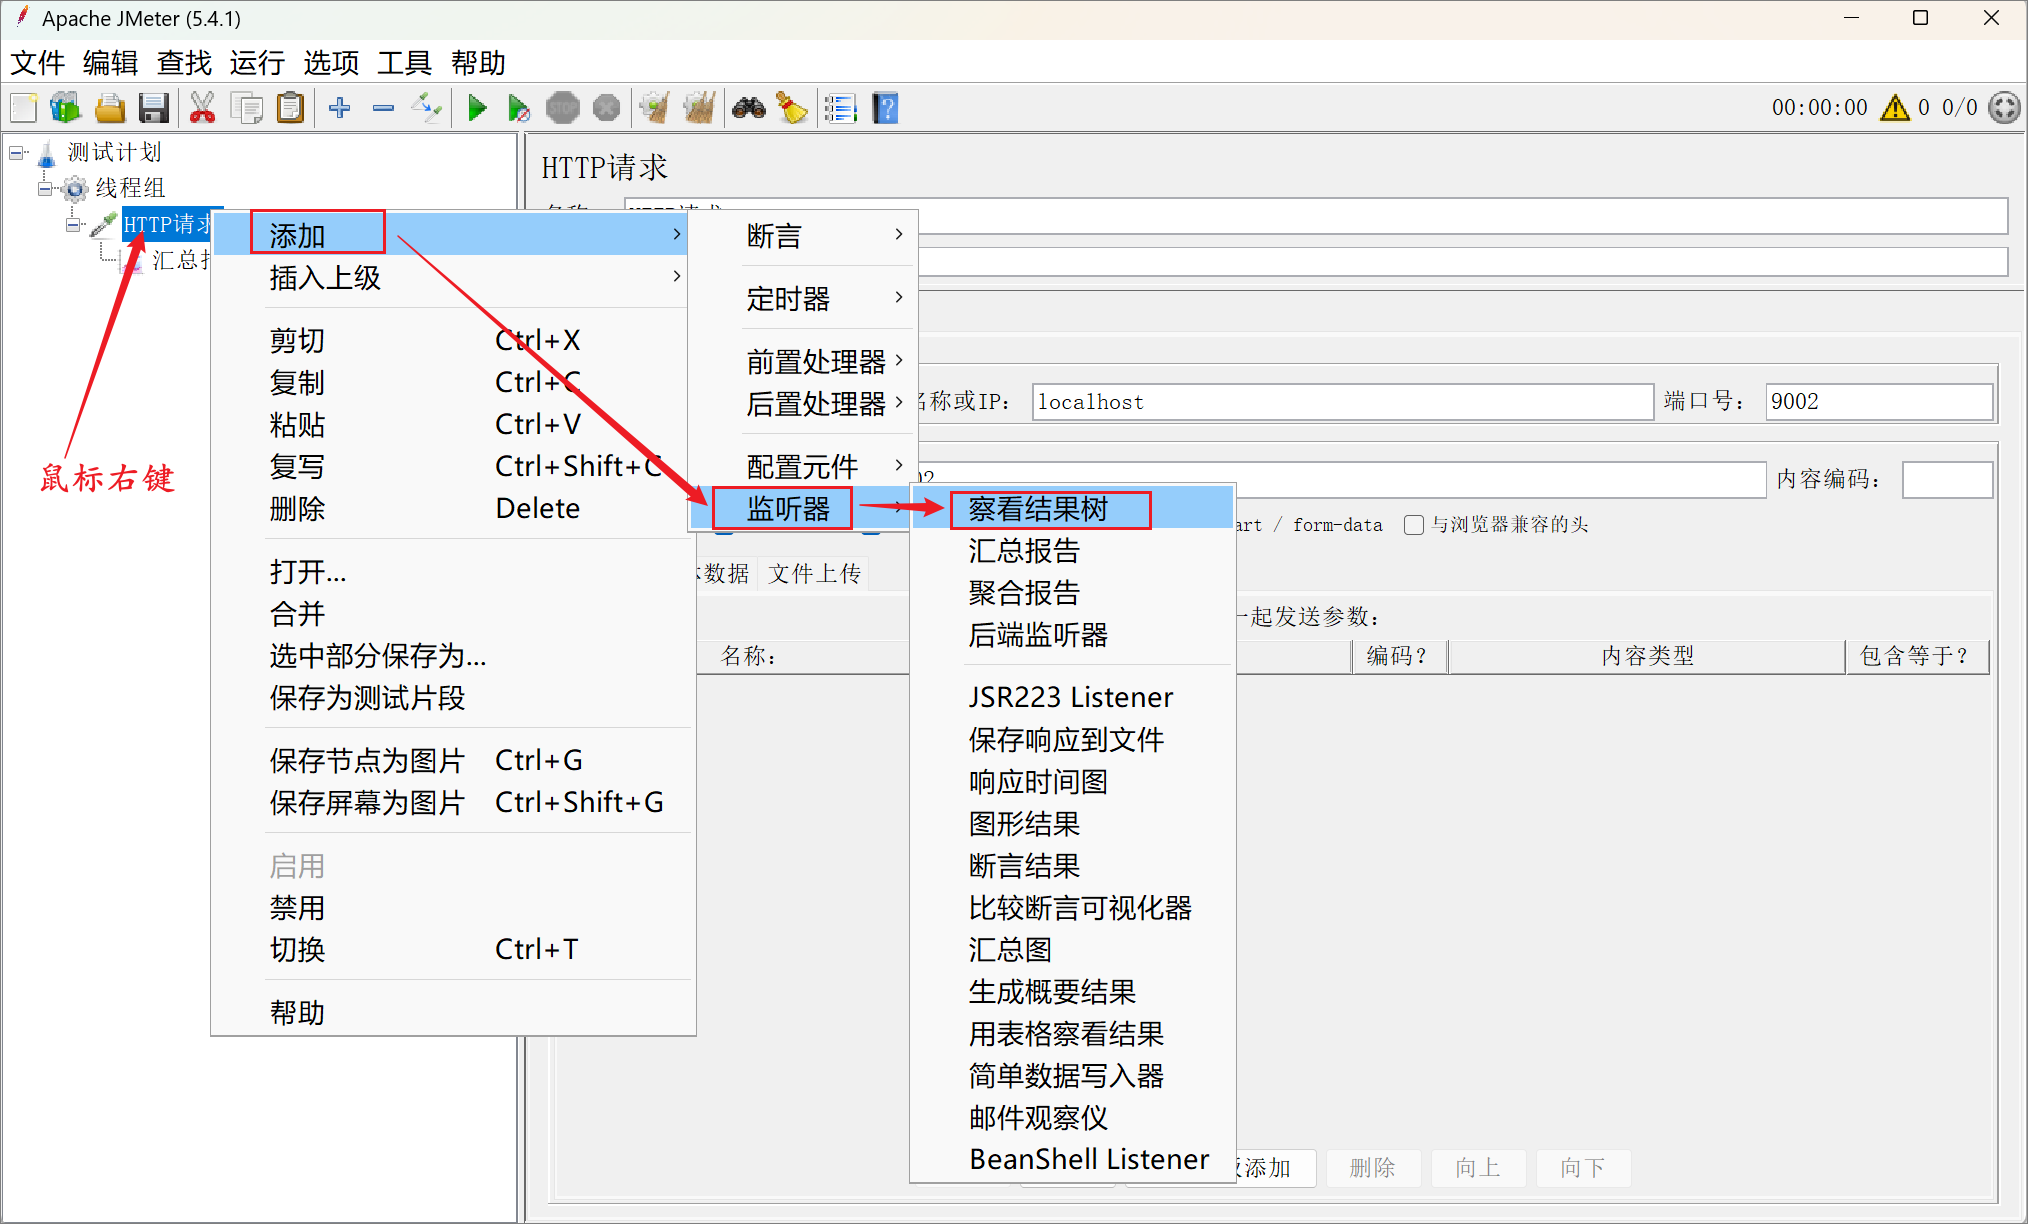Click the Shutdown test icon
This screenshot has width=2028, height=1224.
coord(606,107)
